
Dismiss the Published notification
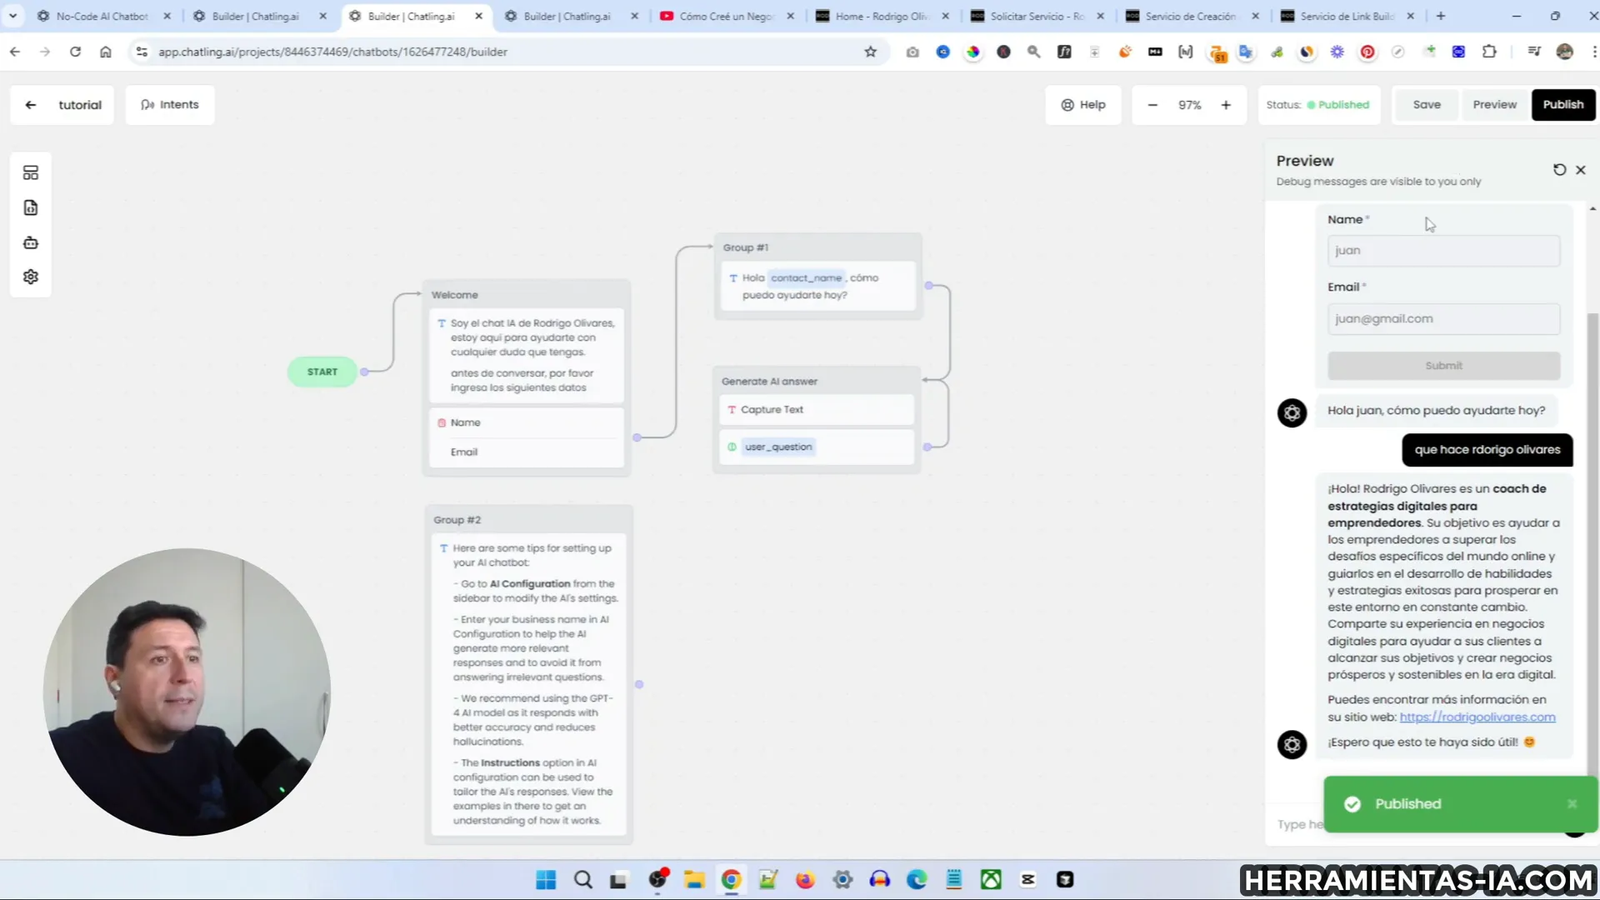(x=1572, y=803)
